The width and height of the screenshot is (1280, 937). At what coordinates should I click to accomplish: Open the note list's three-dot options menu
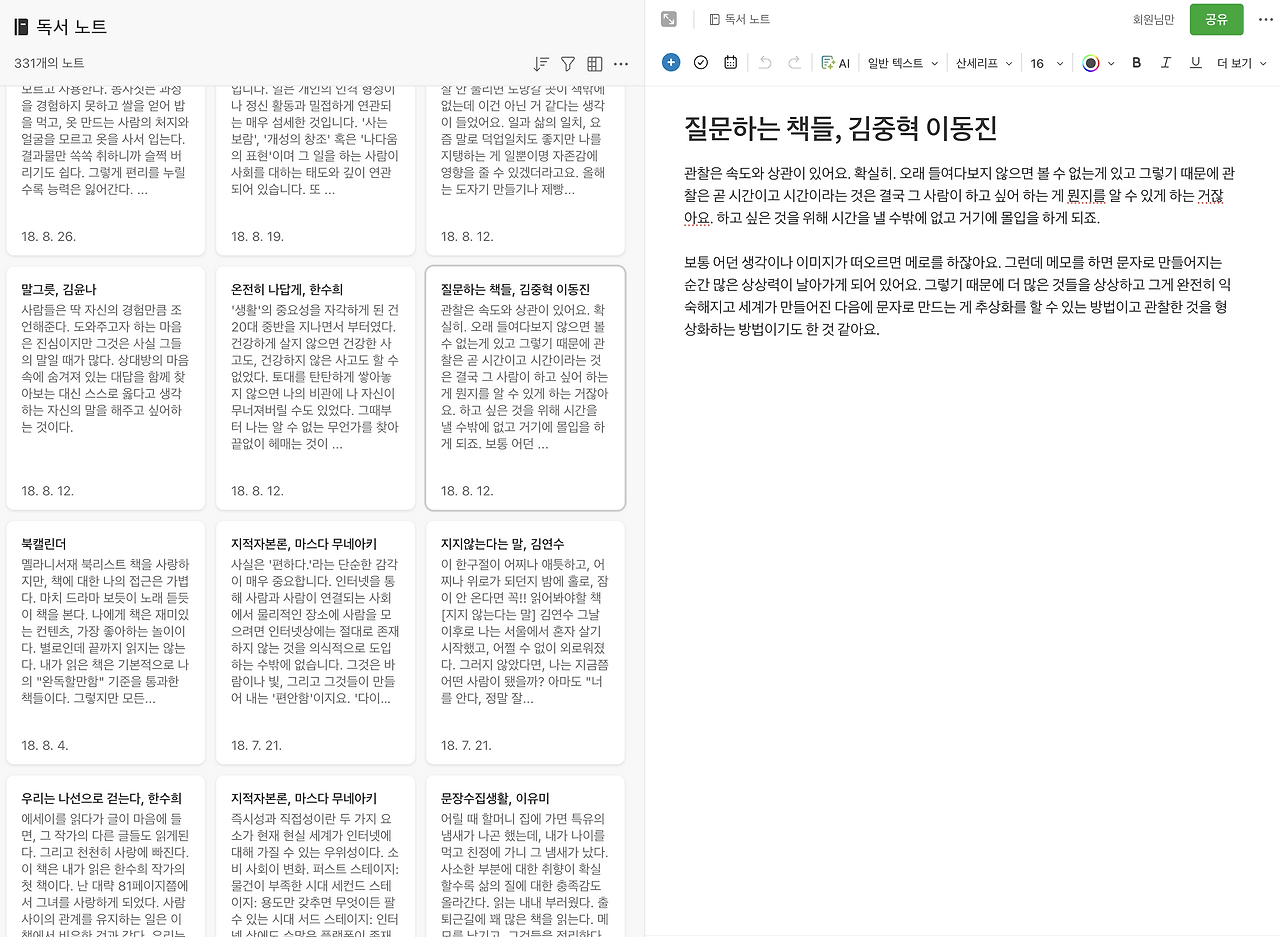coord(621,63)
